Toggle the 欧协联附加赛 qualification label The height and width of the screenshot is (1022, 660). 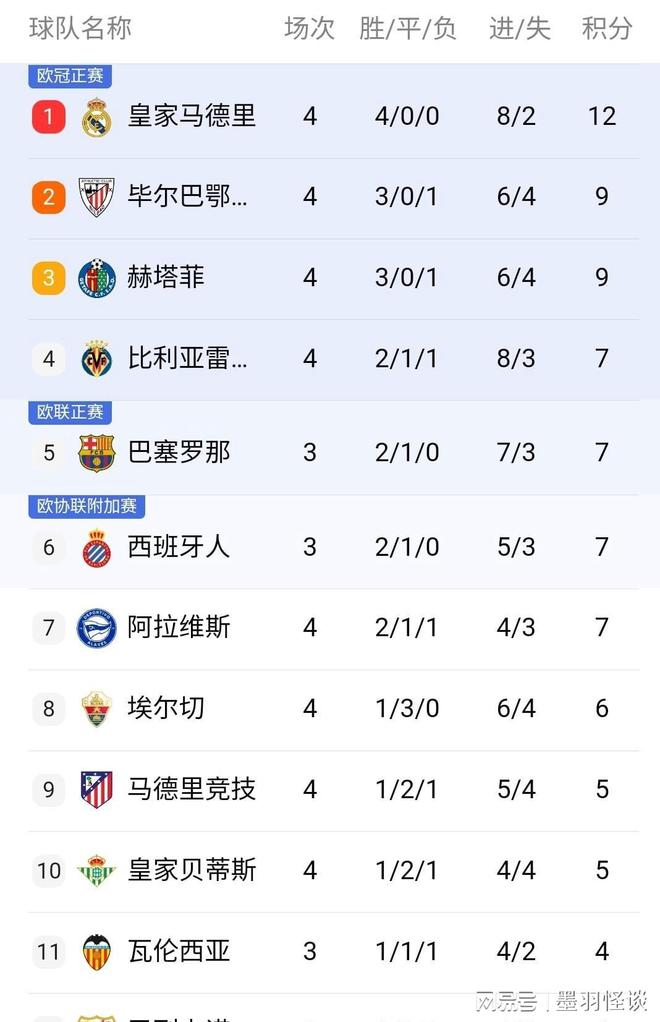point(83,507)
